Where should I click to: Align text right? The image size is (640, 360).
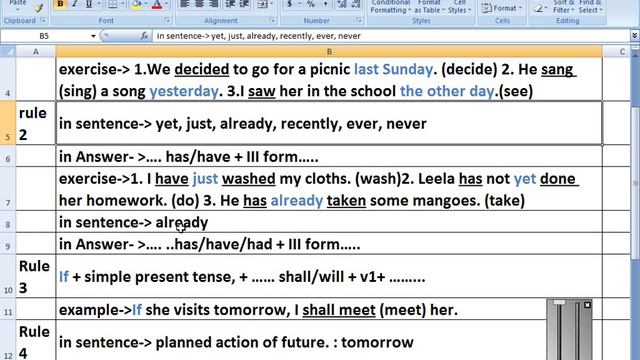pyautogui.click(x=213, y=4)
